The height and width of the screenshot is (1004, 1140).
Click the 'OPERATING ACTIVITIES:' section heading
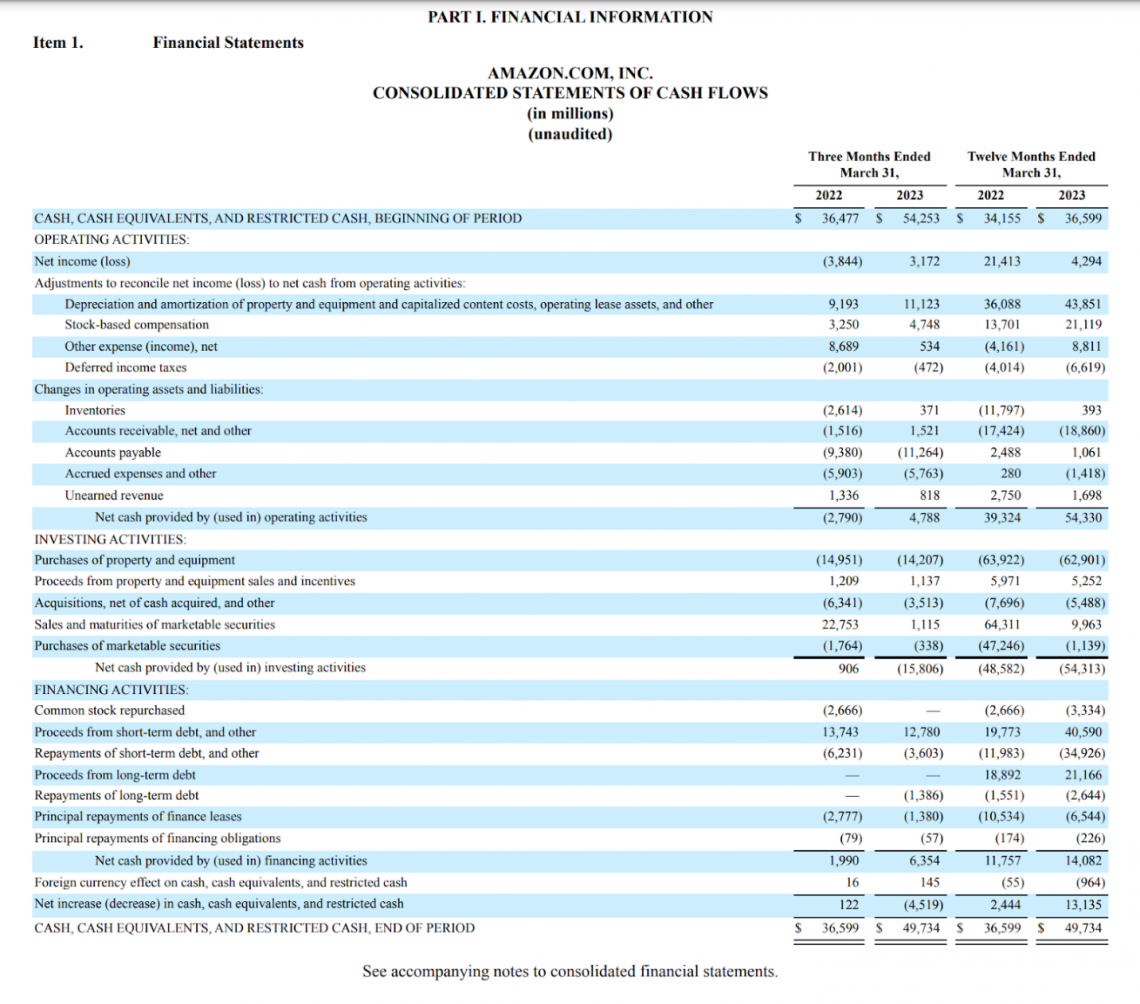[112, 240]
